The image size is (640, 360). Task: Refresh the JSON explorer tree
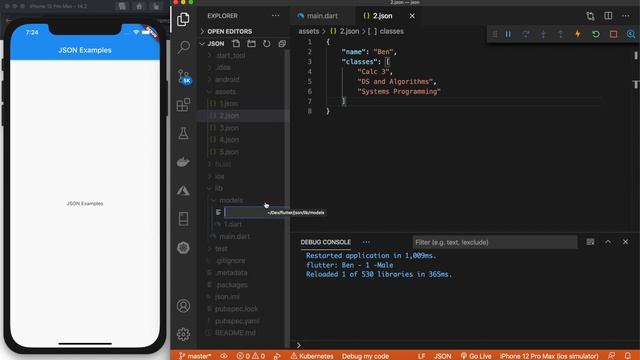267,43
